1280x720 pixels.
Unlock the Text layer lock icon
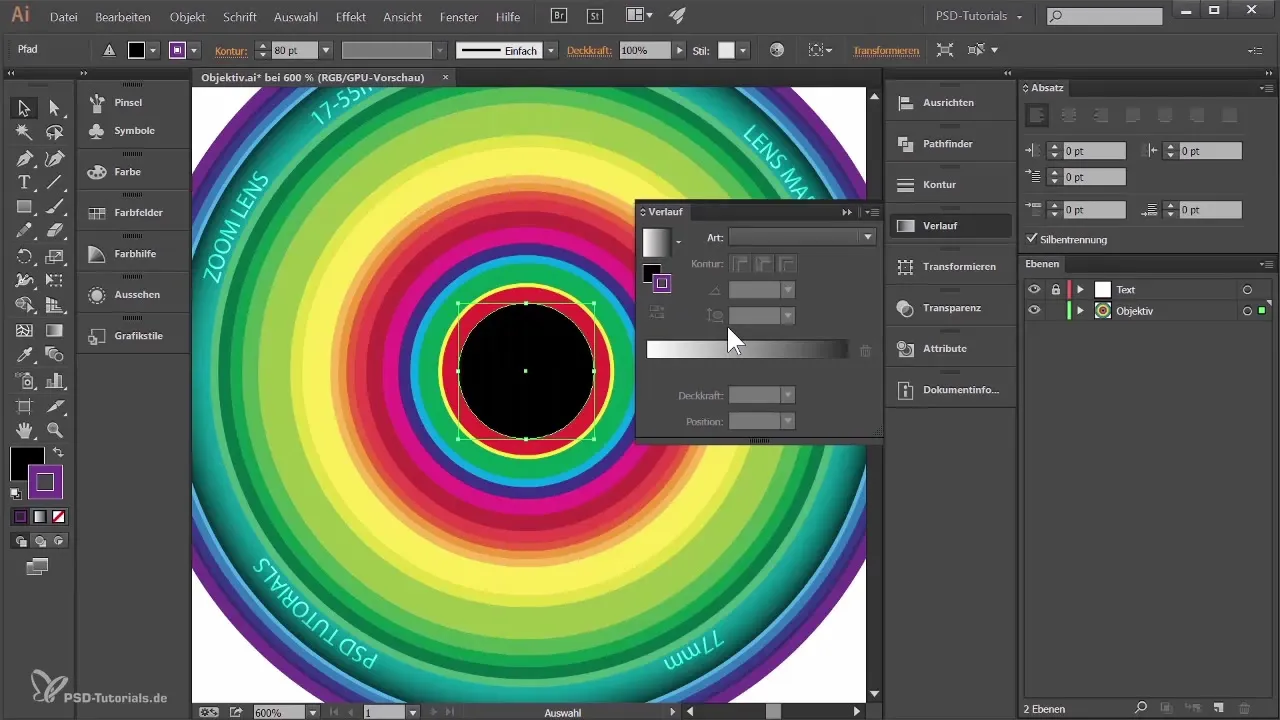tap(1055, 289)
